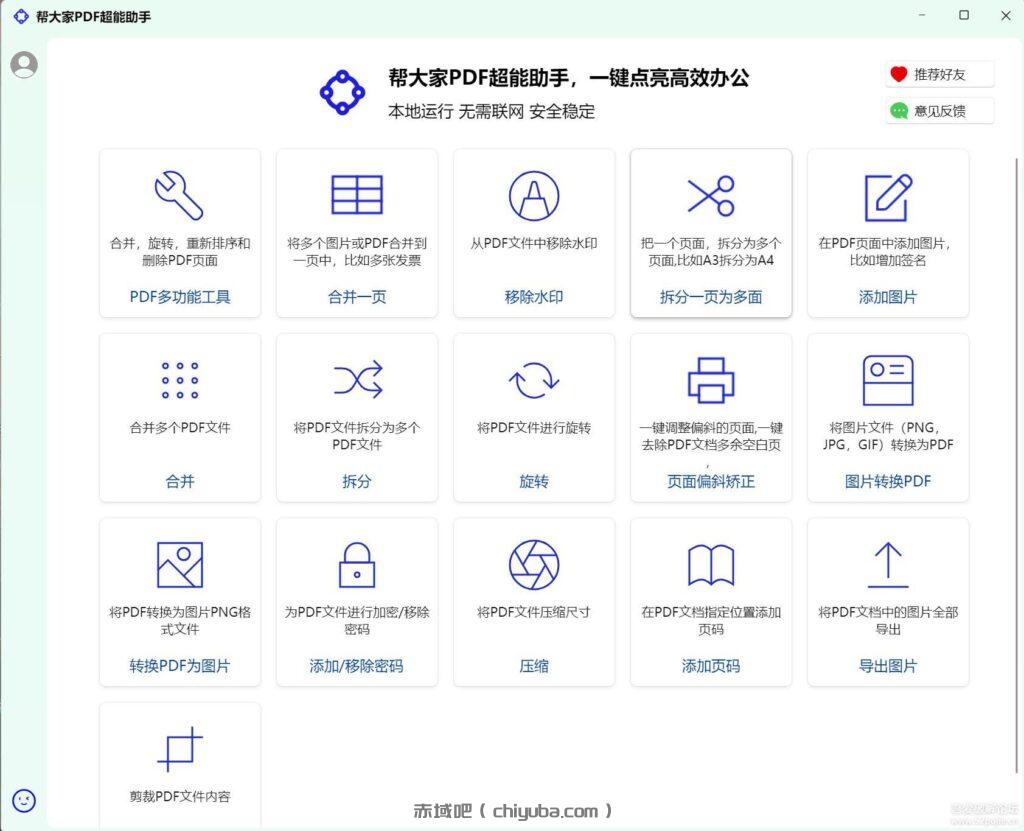Click the smiley face icon bottom left

click(x=24, y=800)
